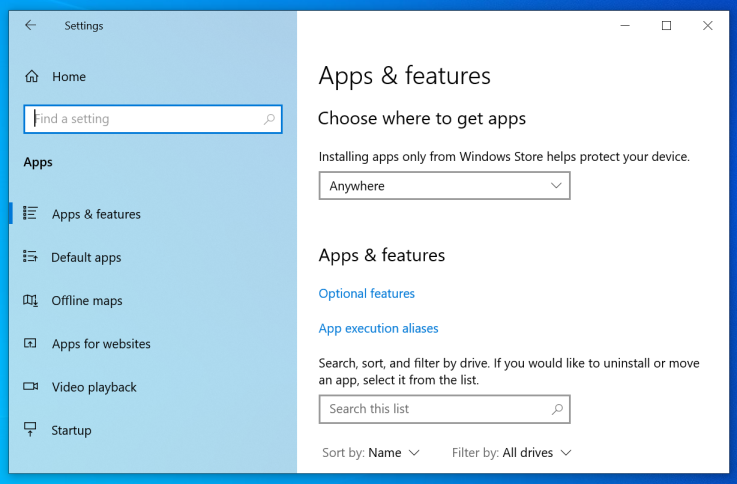Click the magnifier in Search this list

tap(557, 409)
